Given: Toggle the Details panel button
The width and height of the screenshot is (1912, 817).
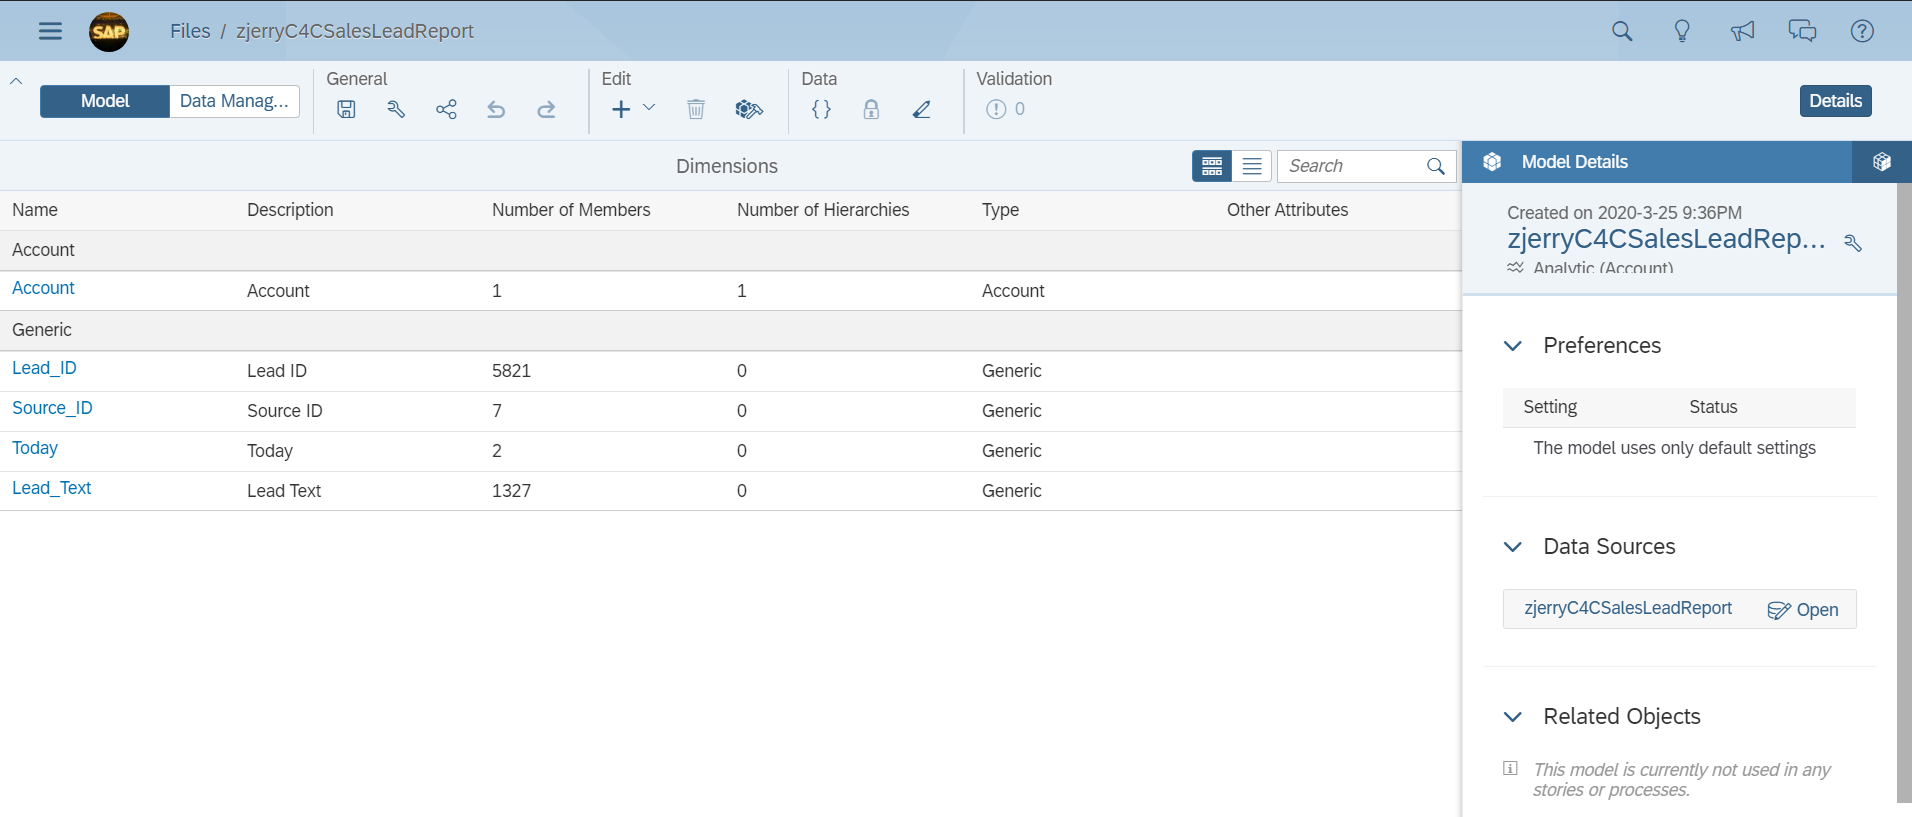Looking at the screenshot, I should (x=1835, y=101).
